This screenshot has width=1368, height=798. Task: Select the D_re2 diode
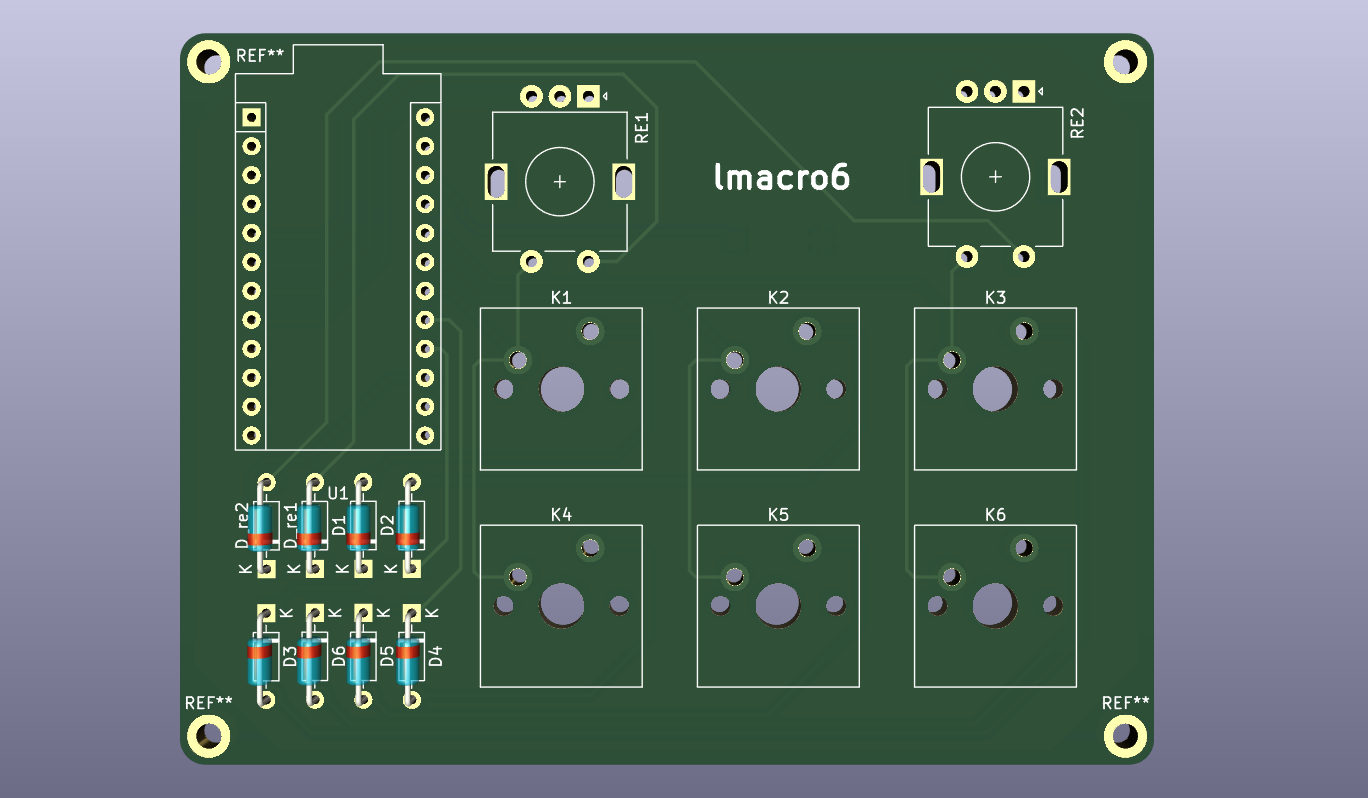point(263,526)
